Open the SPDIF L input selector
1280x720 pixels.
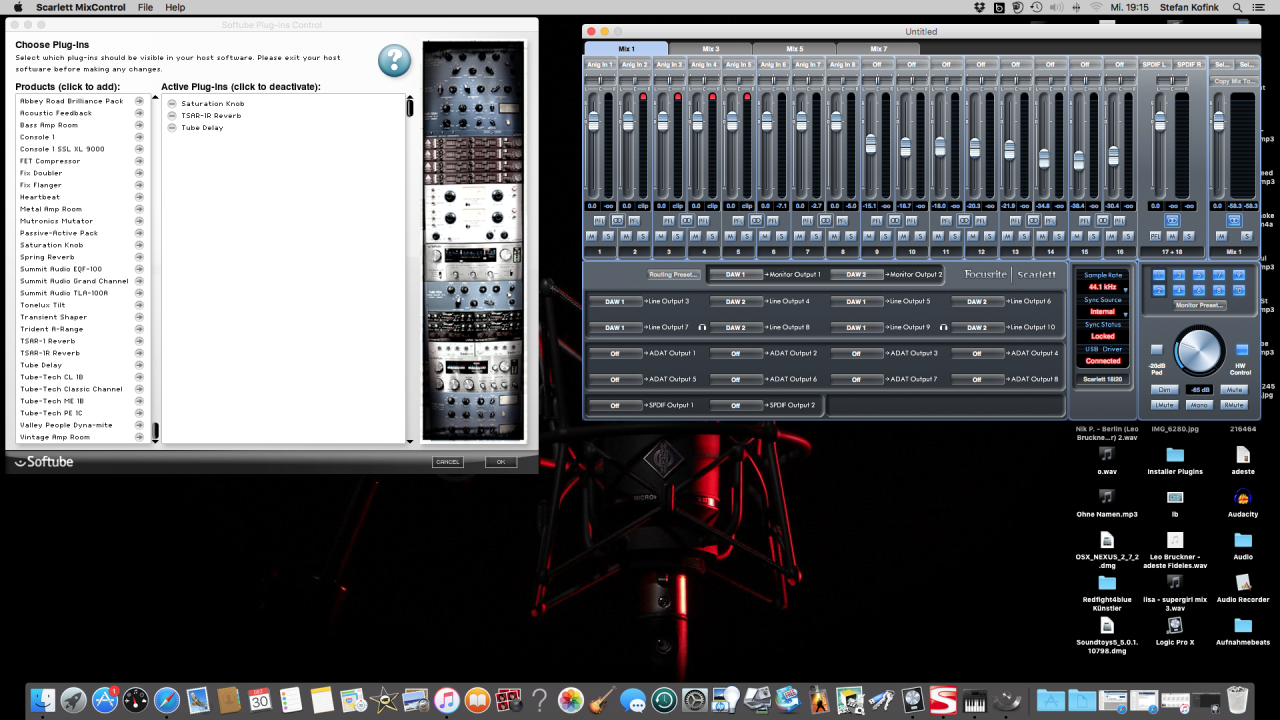[1154, 65]
